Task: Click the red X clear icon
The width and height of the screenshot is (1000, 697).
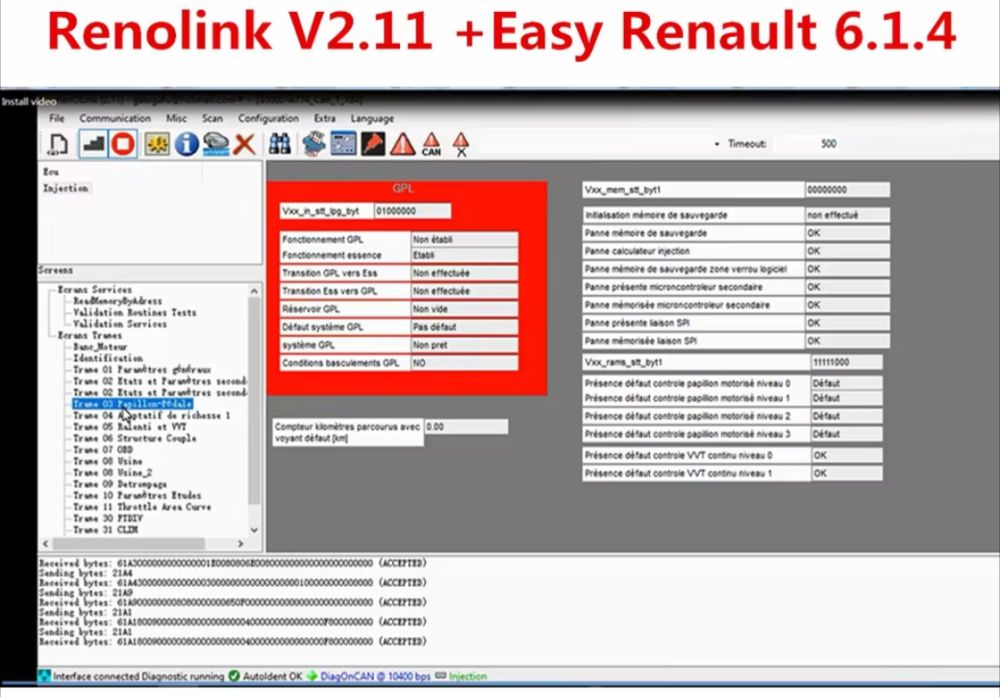Action: [x=244, y=144]
